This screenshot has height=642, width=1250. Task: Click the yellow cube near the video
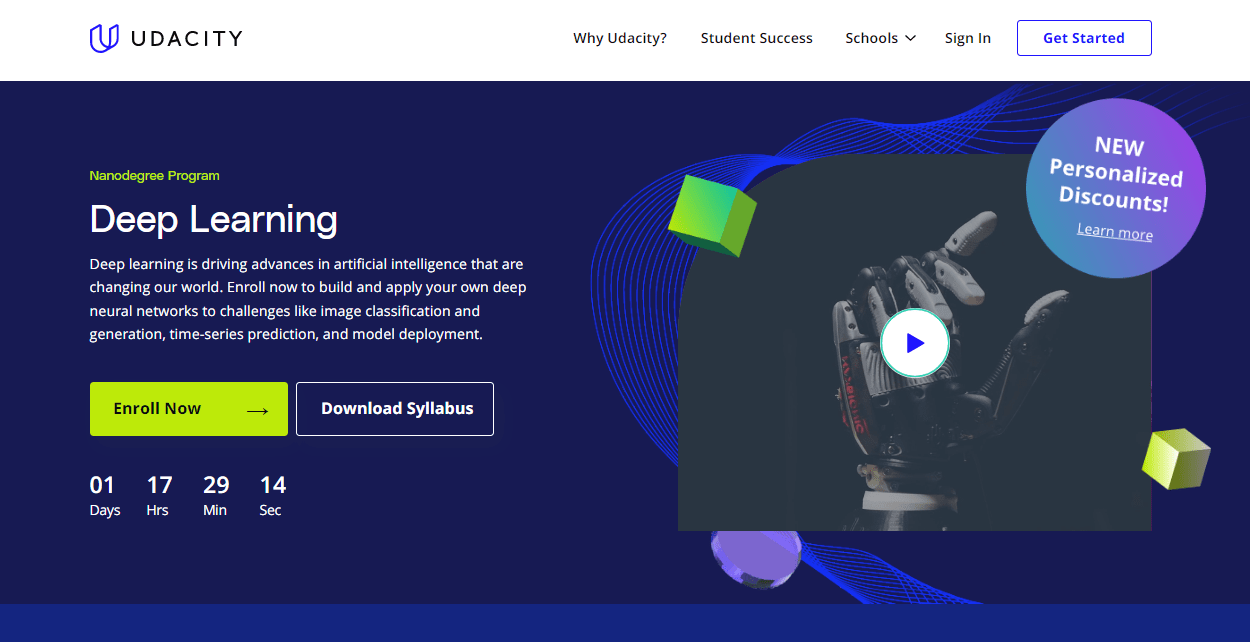[1176, 461]
